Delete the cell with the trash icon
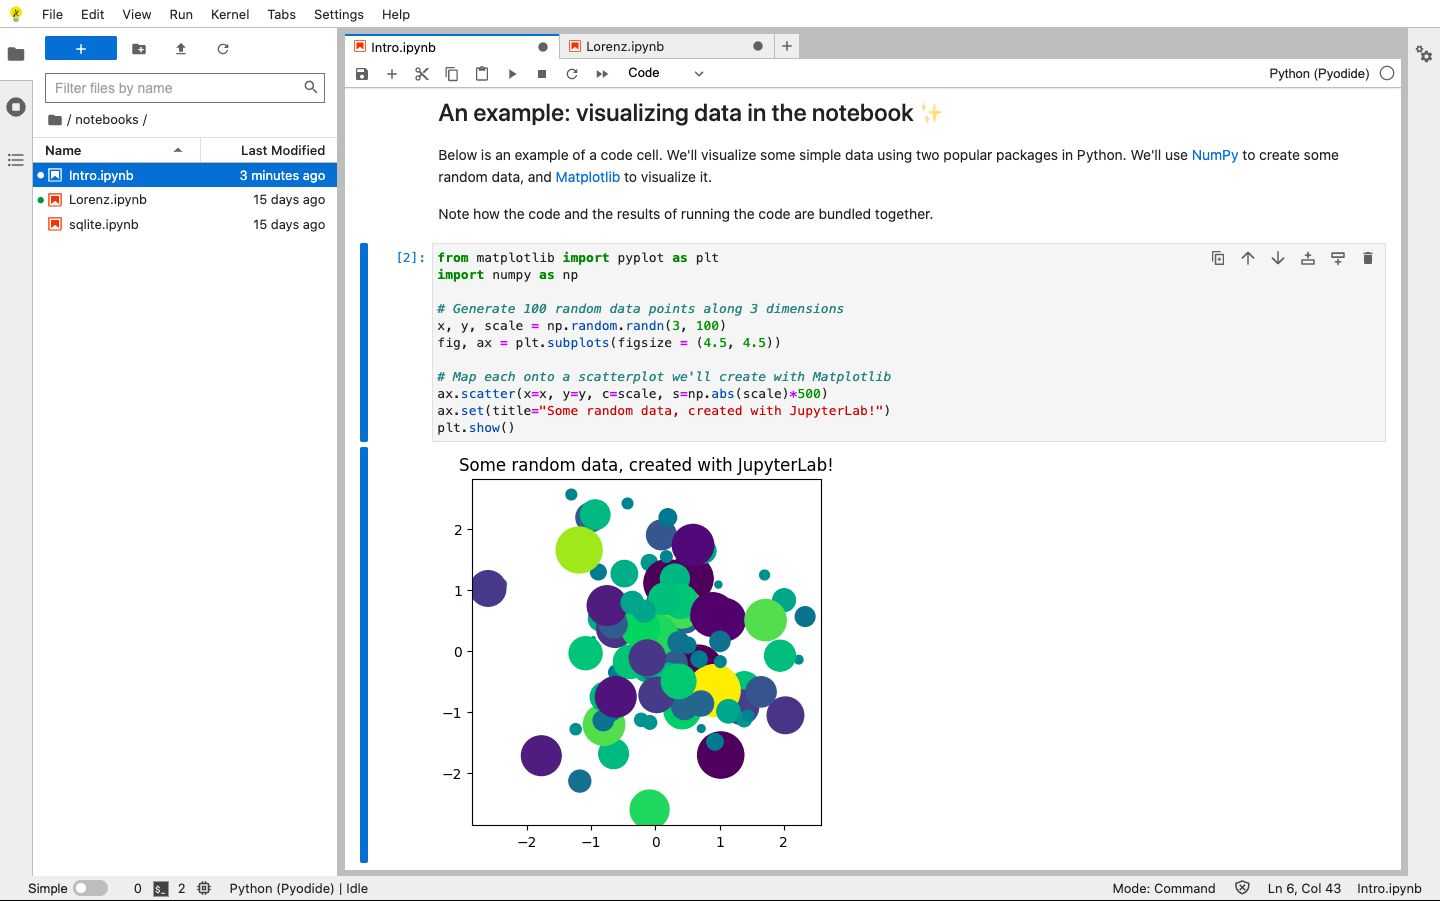The image size is (1440, 901). [1367, 258]
